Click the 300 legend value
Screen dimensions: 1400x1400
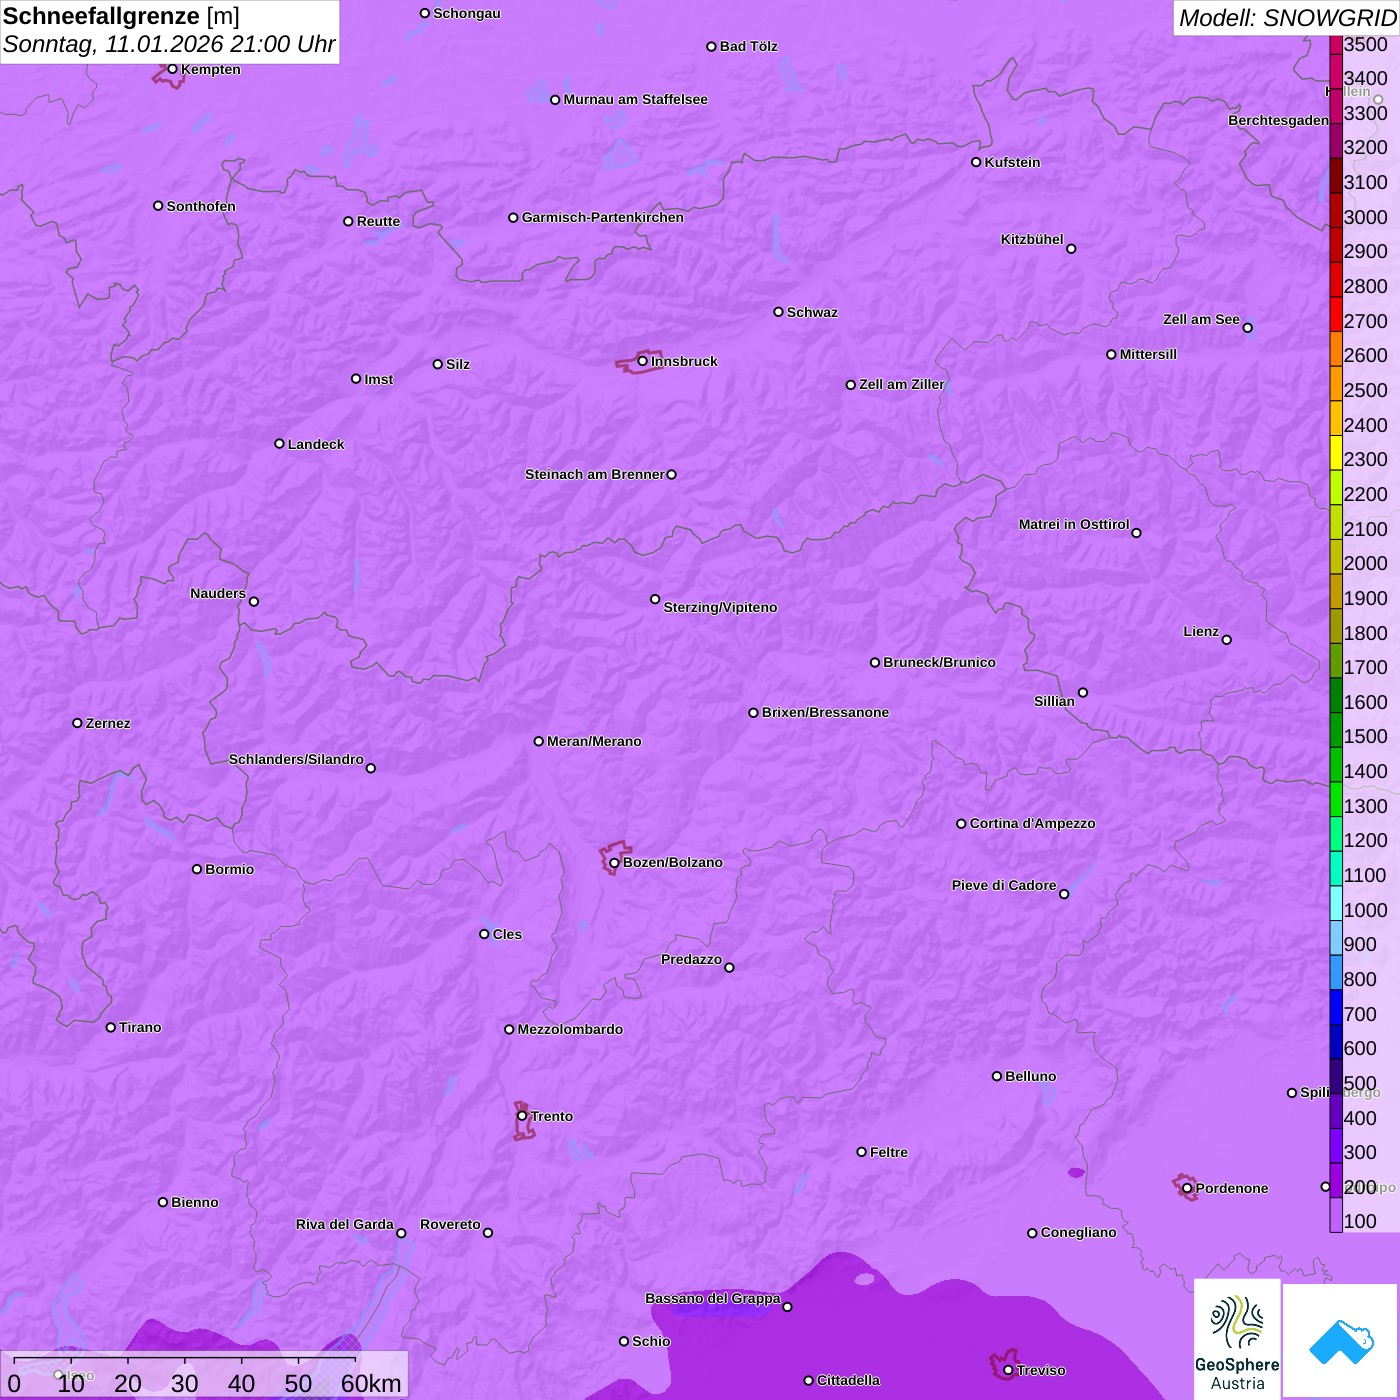point(1360,1152)
